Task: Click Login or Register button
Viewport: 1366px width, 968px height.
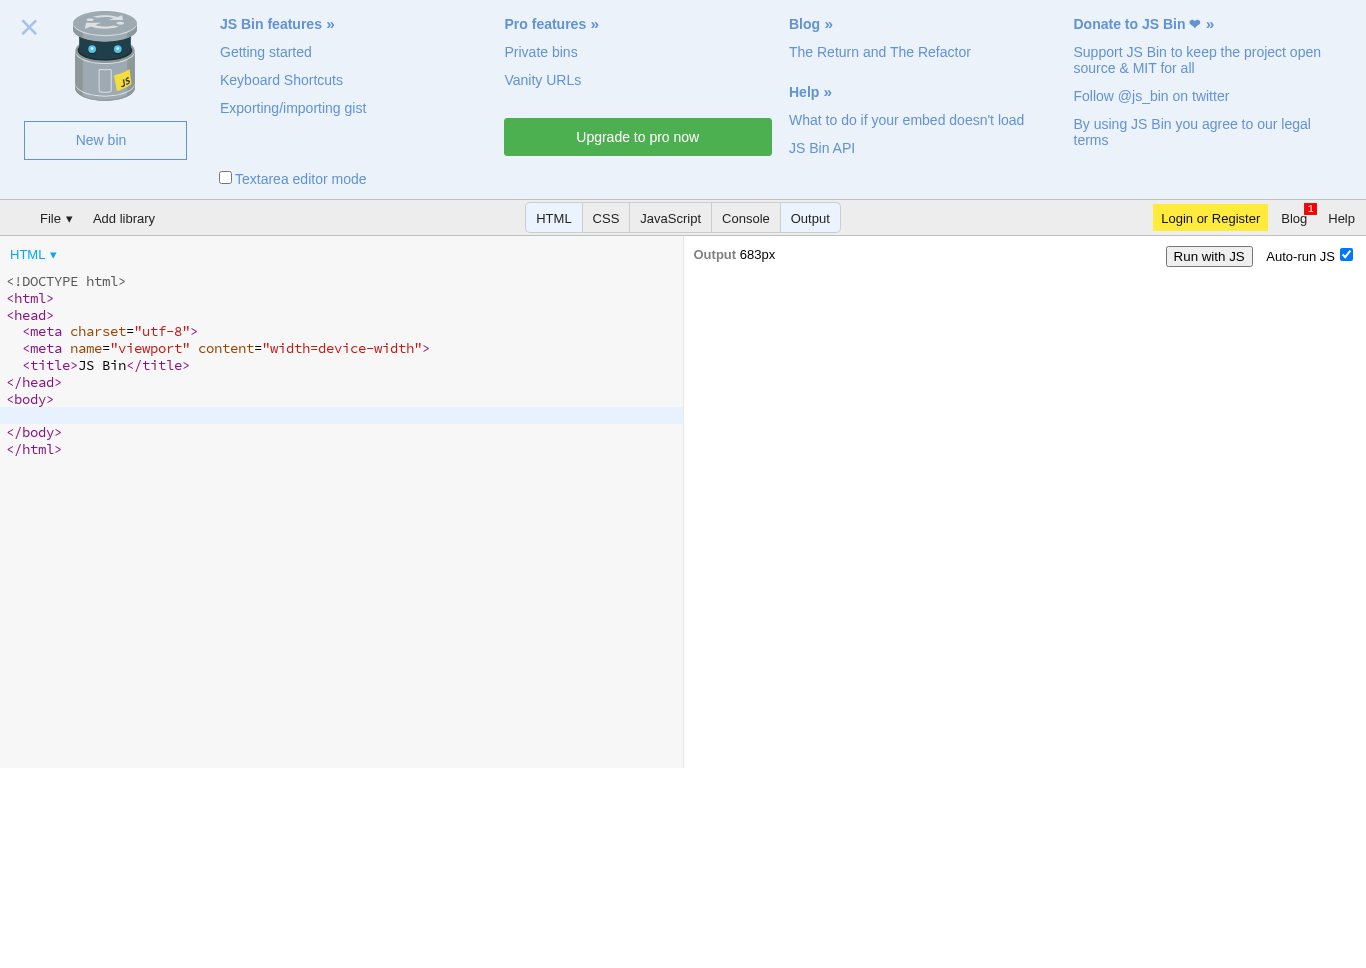Action: 1210,218
